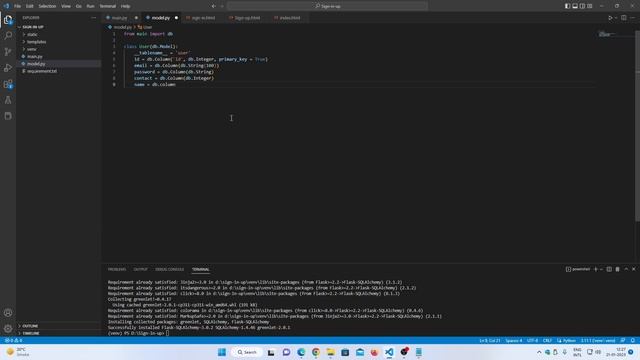Toggle secondary sidebar layout icon
The width and height of the screenshot is (640, 360).
(582, 6)
